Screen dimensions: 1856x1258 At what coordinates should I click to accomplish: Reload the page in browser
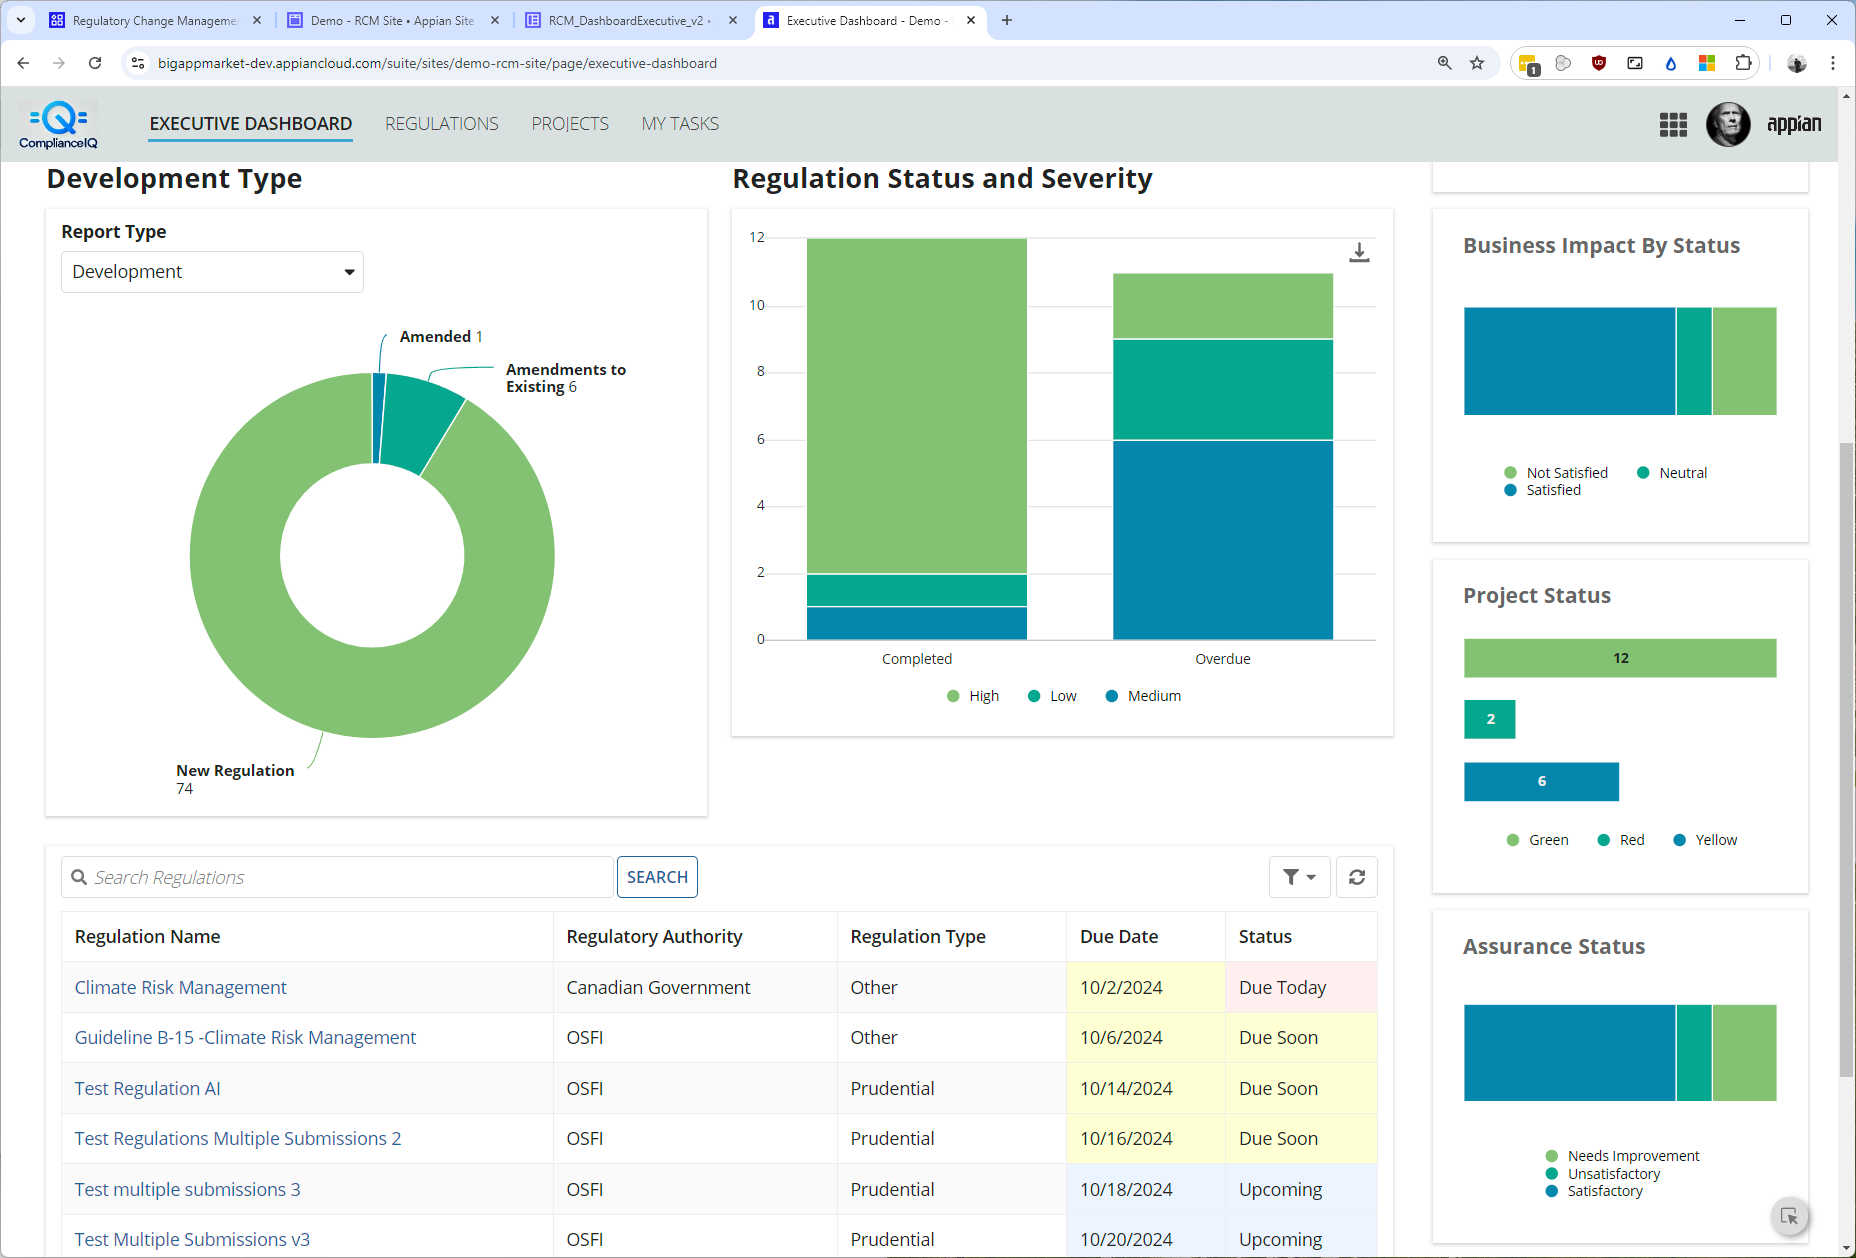click(x=95, y=63)
